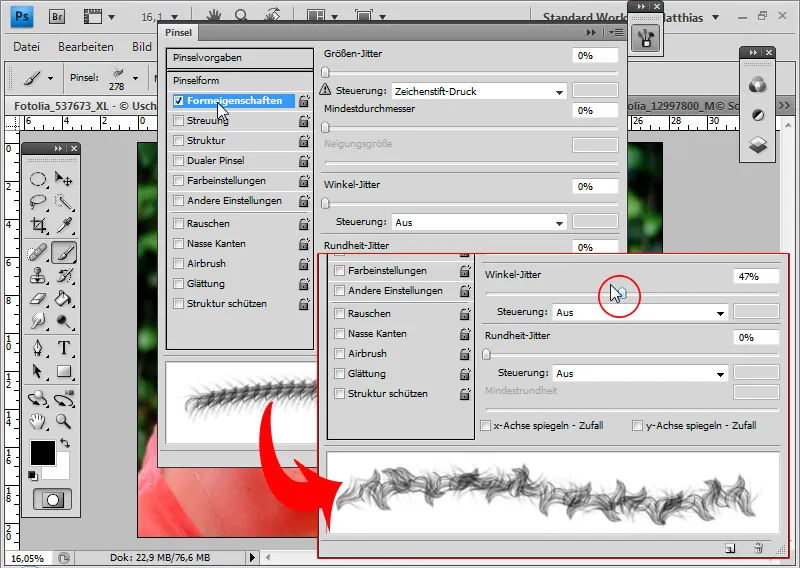
Task: Activate the Crop tool
Action: [38, 225]
